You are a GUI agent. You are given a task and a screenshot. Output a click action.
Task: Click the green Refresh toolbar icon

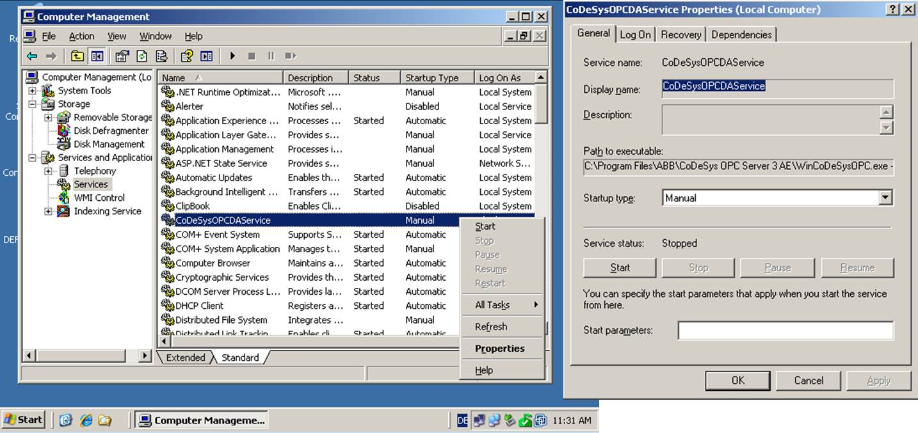click(x=142, y=56)
